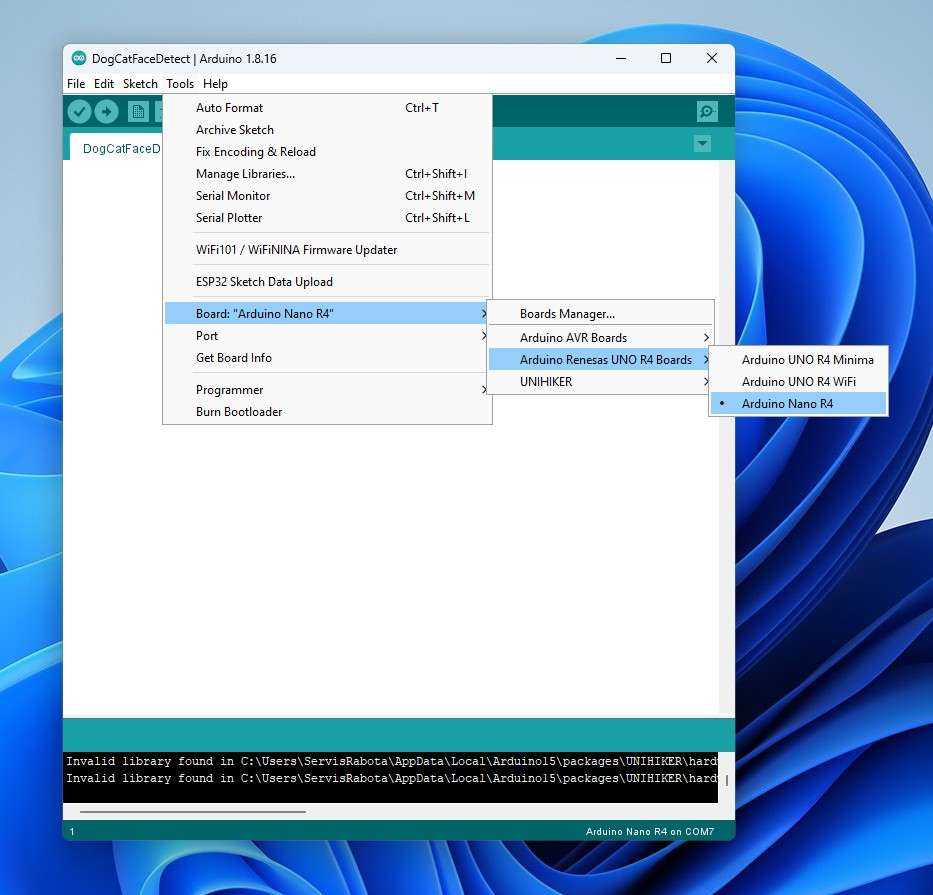This screenshot has width=933, height=895.
Task: Choose Archive Sketch
Action: point(327,130)
